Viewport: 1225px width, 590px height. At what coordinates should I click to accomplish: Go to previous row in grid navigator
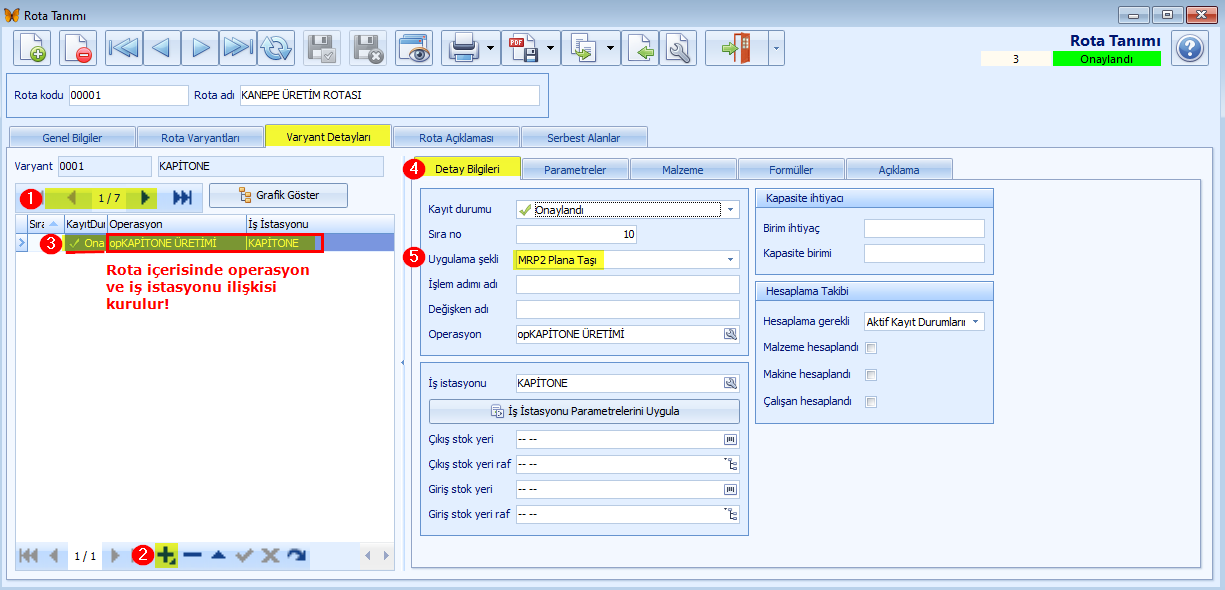pyautogui.click(x=54, y=555)
